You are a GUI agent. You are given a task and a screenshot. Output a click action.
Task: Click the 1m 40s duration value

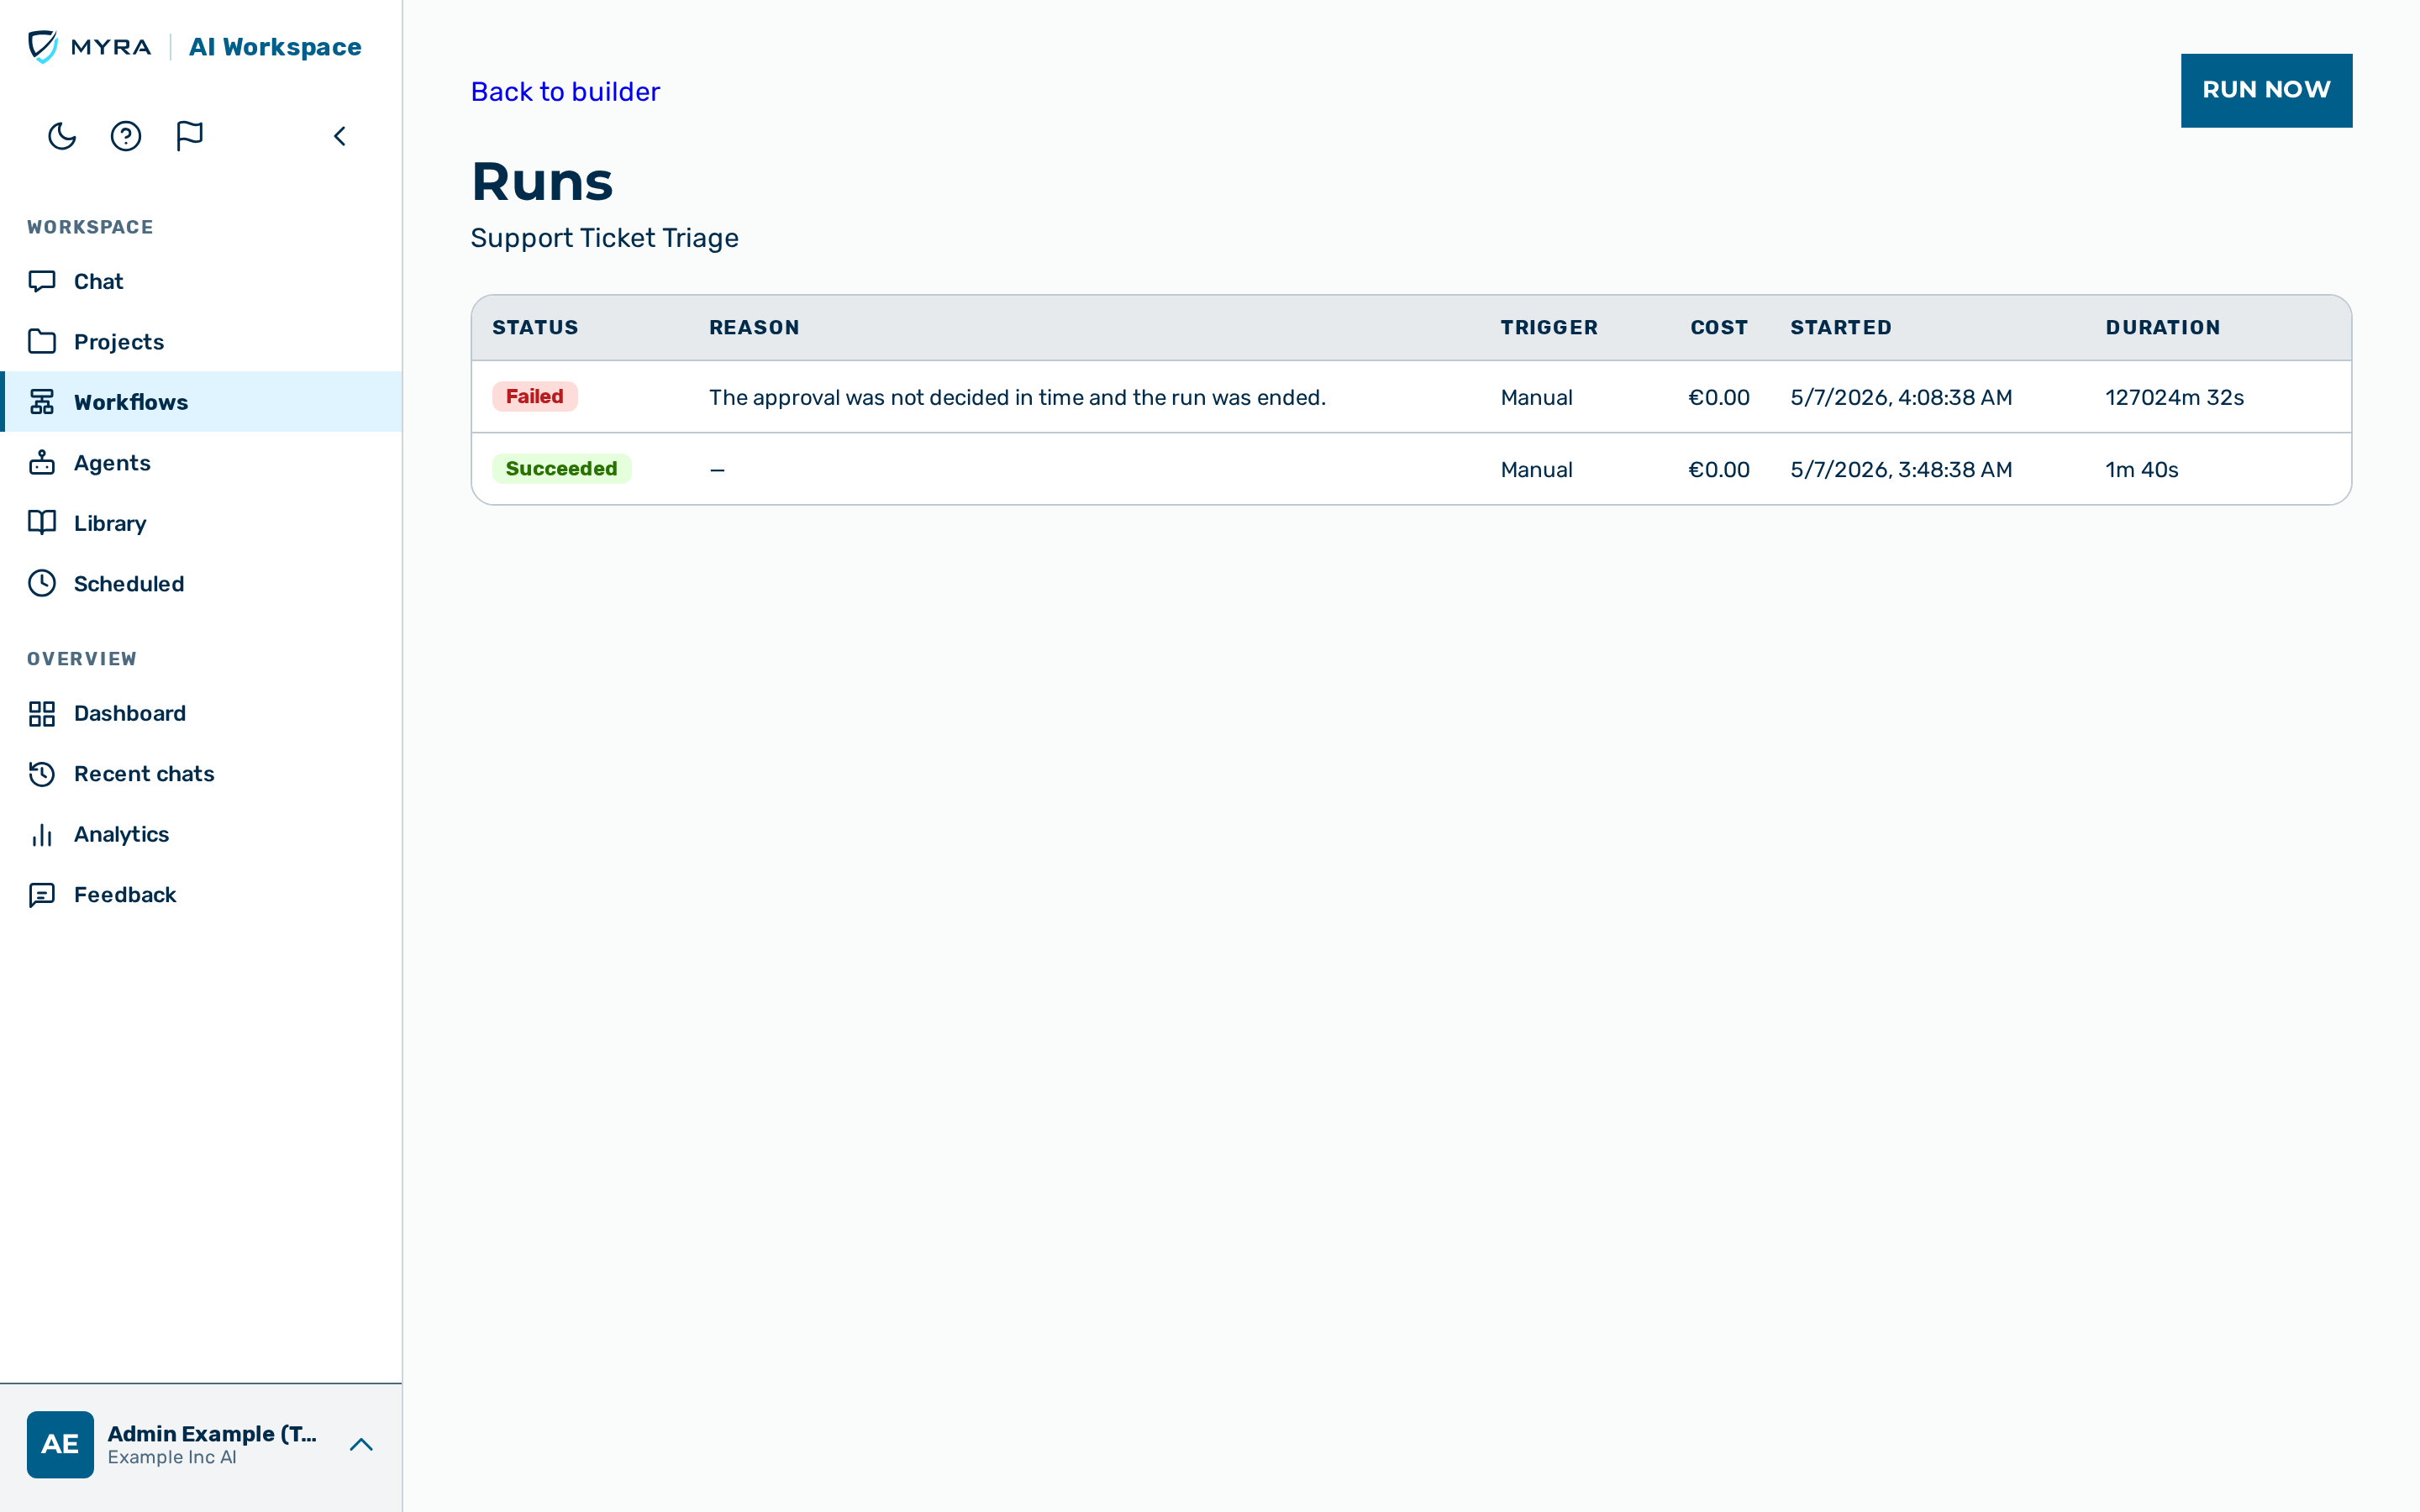tap(2141, 469)
